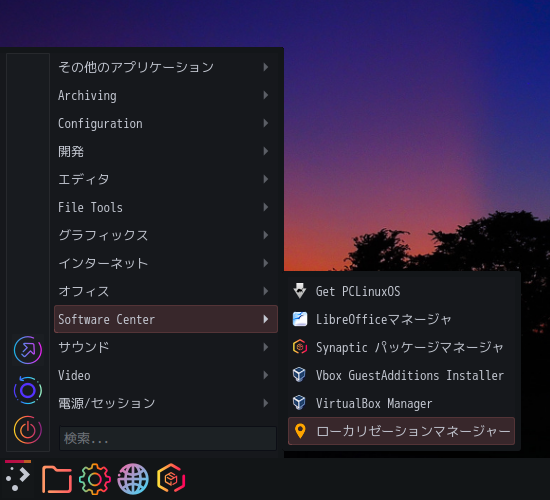The width and height of the screenshot is (550, 500).
Task: Select the グラフィックス menu entry
Action: (x=166, y=235)
